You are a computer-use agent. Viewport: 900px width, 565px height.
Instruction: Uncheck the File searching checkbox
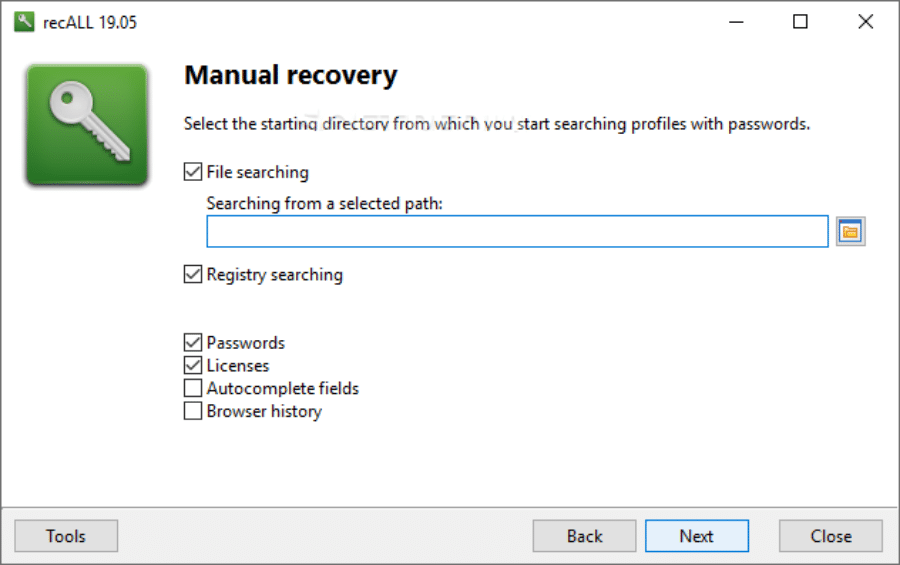[x=193, y=172]
